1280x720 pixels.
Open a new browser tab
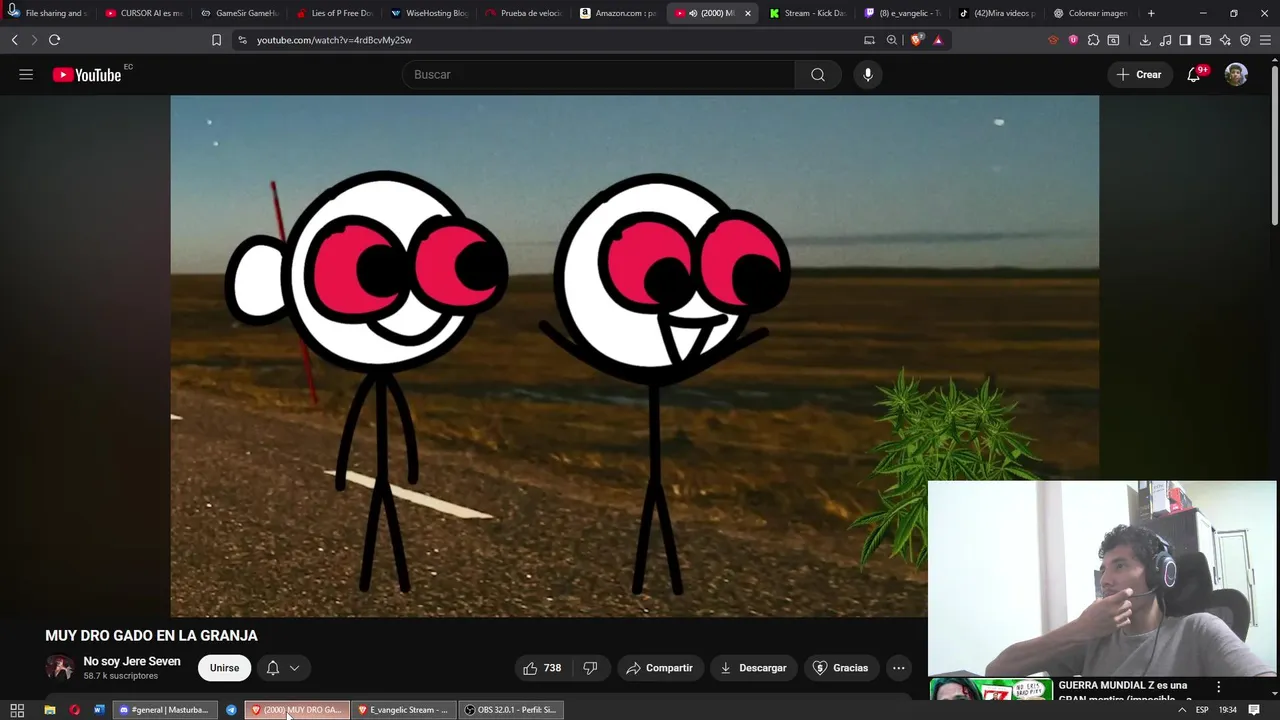pyautogui.click(x=1151, y=13)
